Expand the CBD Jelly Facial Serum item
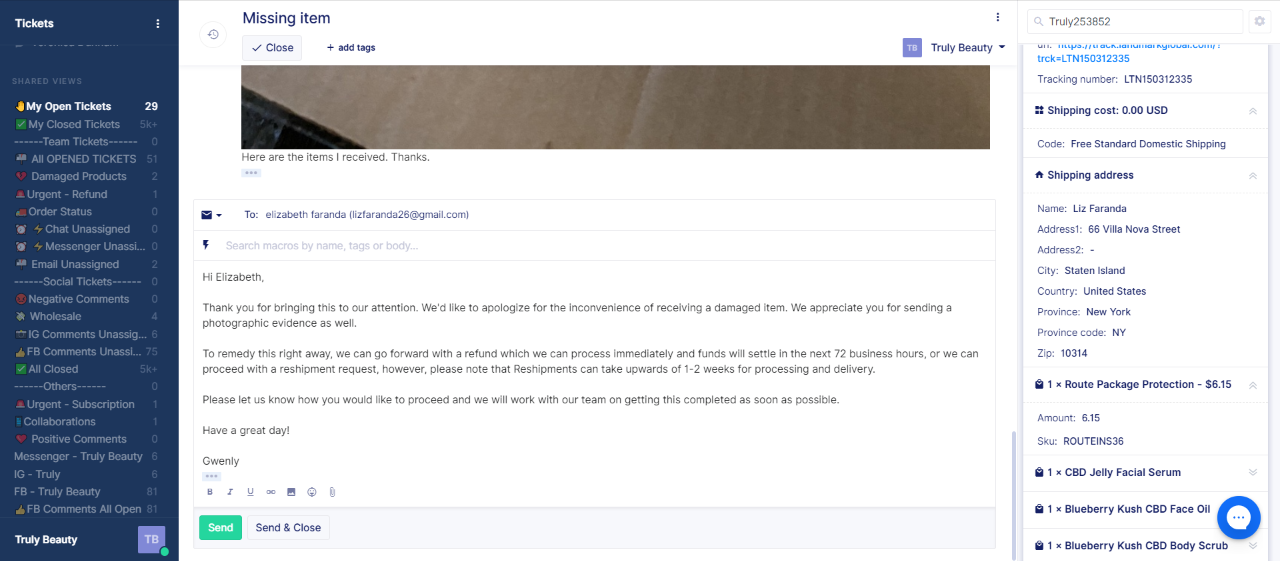The width and height of the screenshot is (1280, 561). tap(1253, 472)
